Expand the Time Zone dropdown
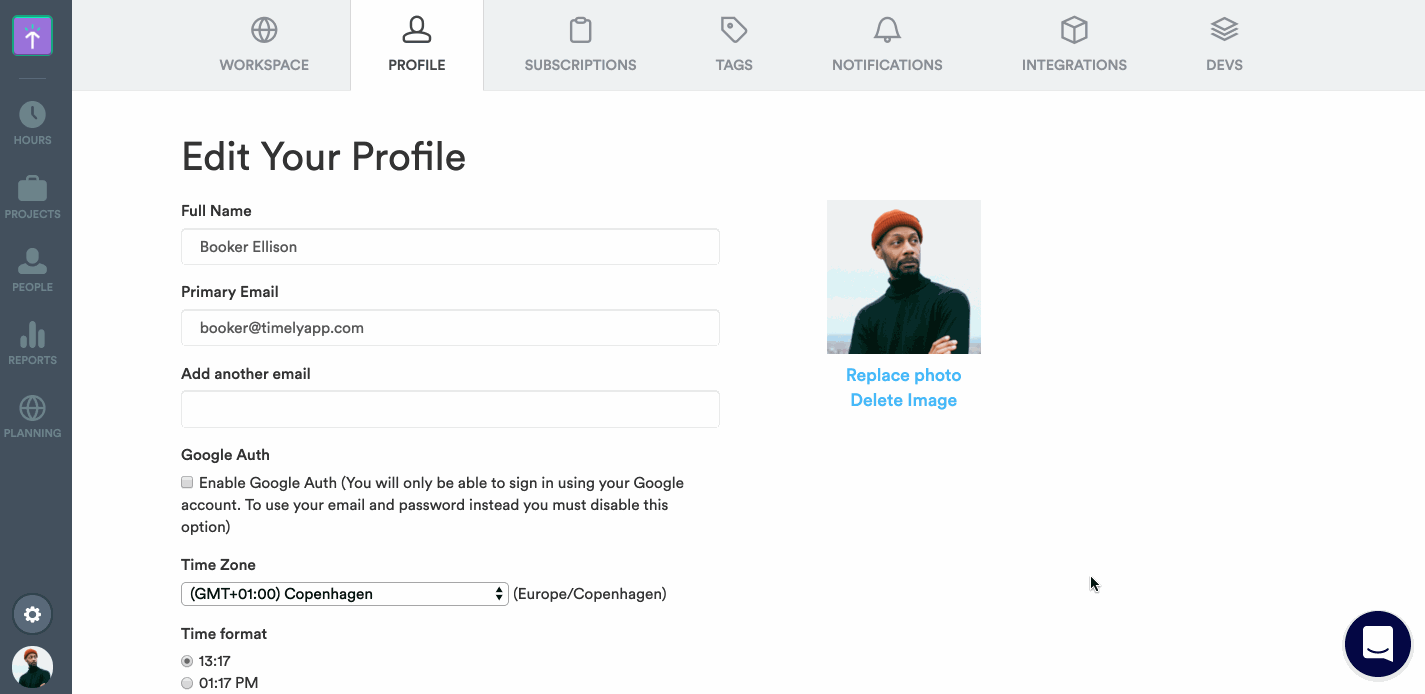The width and height of the screenshot is (1425, 694). click(345, 594)
